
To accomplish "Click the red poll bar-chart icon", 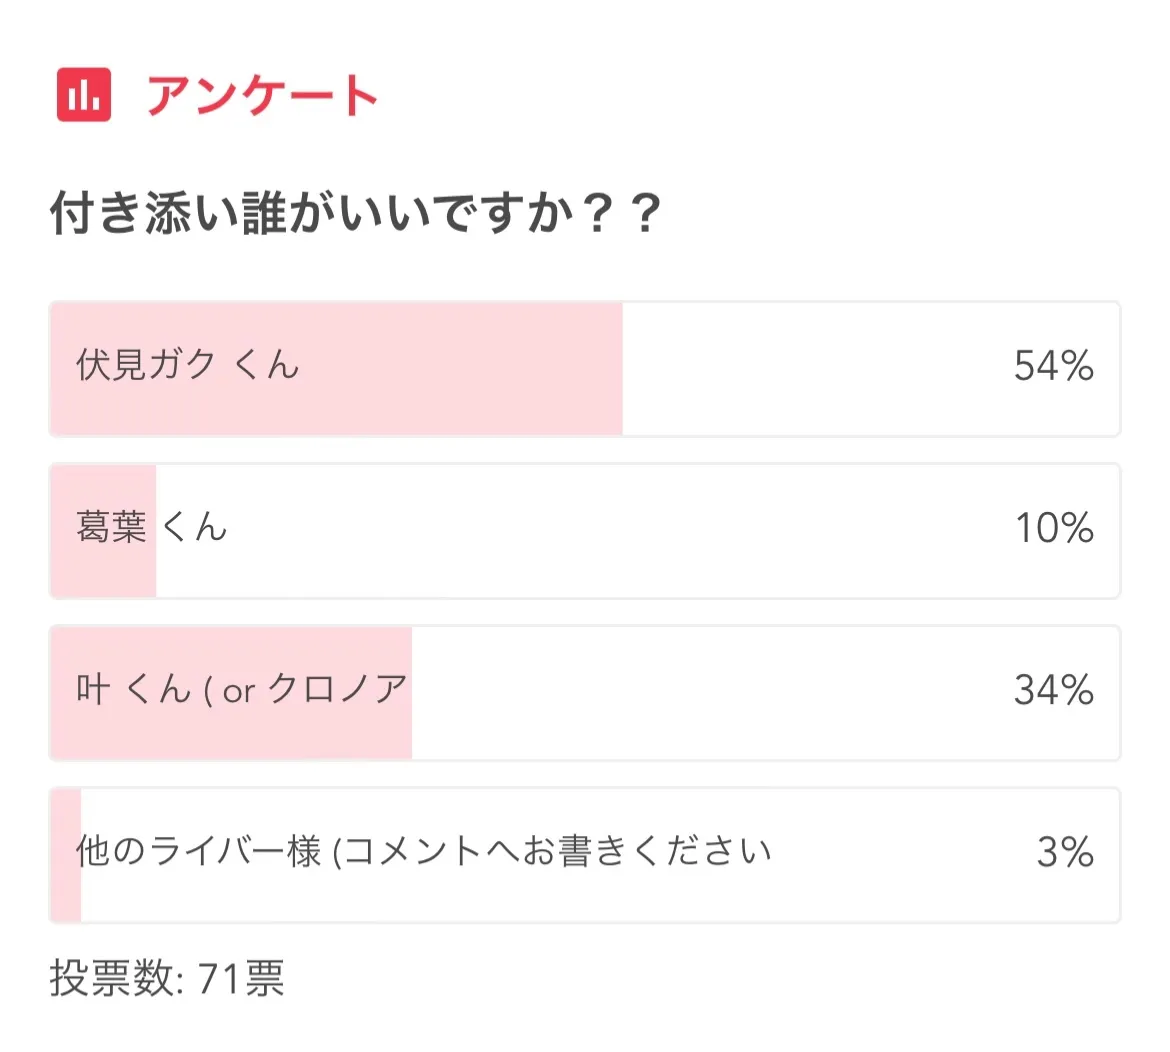I will [84, 94].
